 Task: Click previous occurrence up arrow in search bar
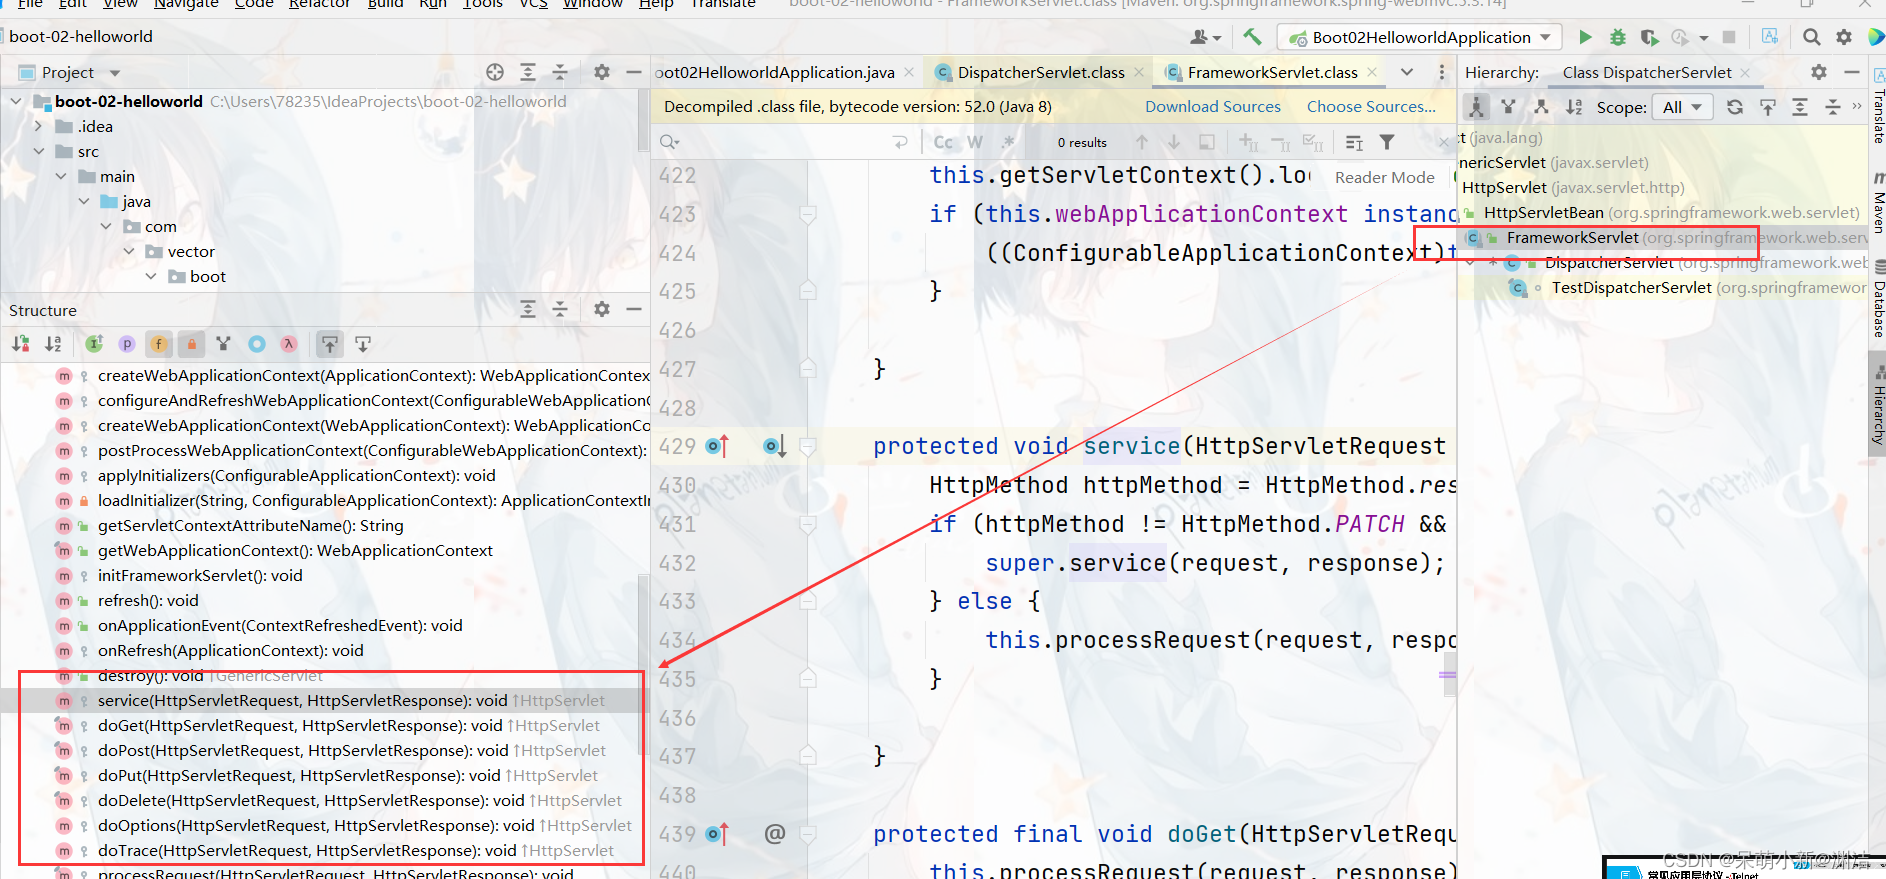coord(1142,142)
